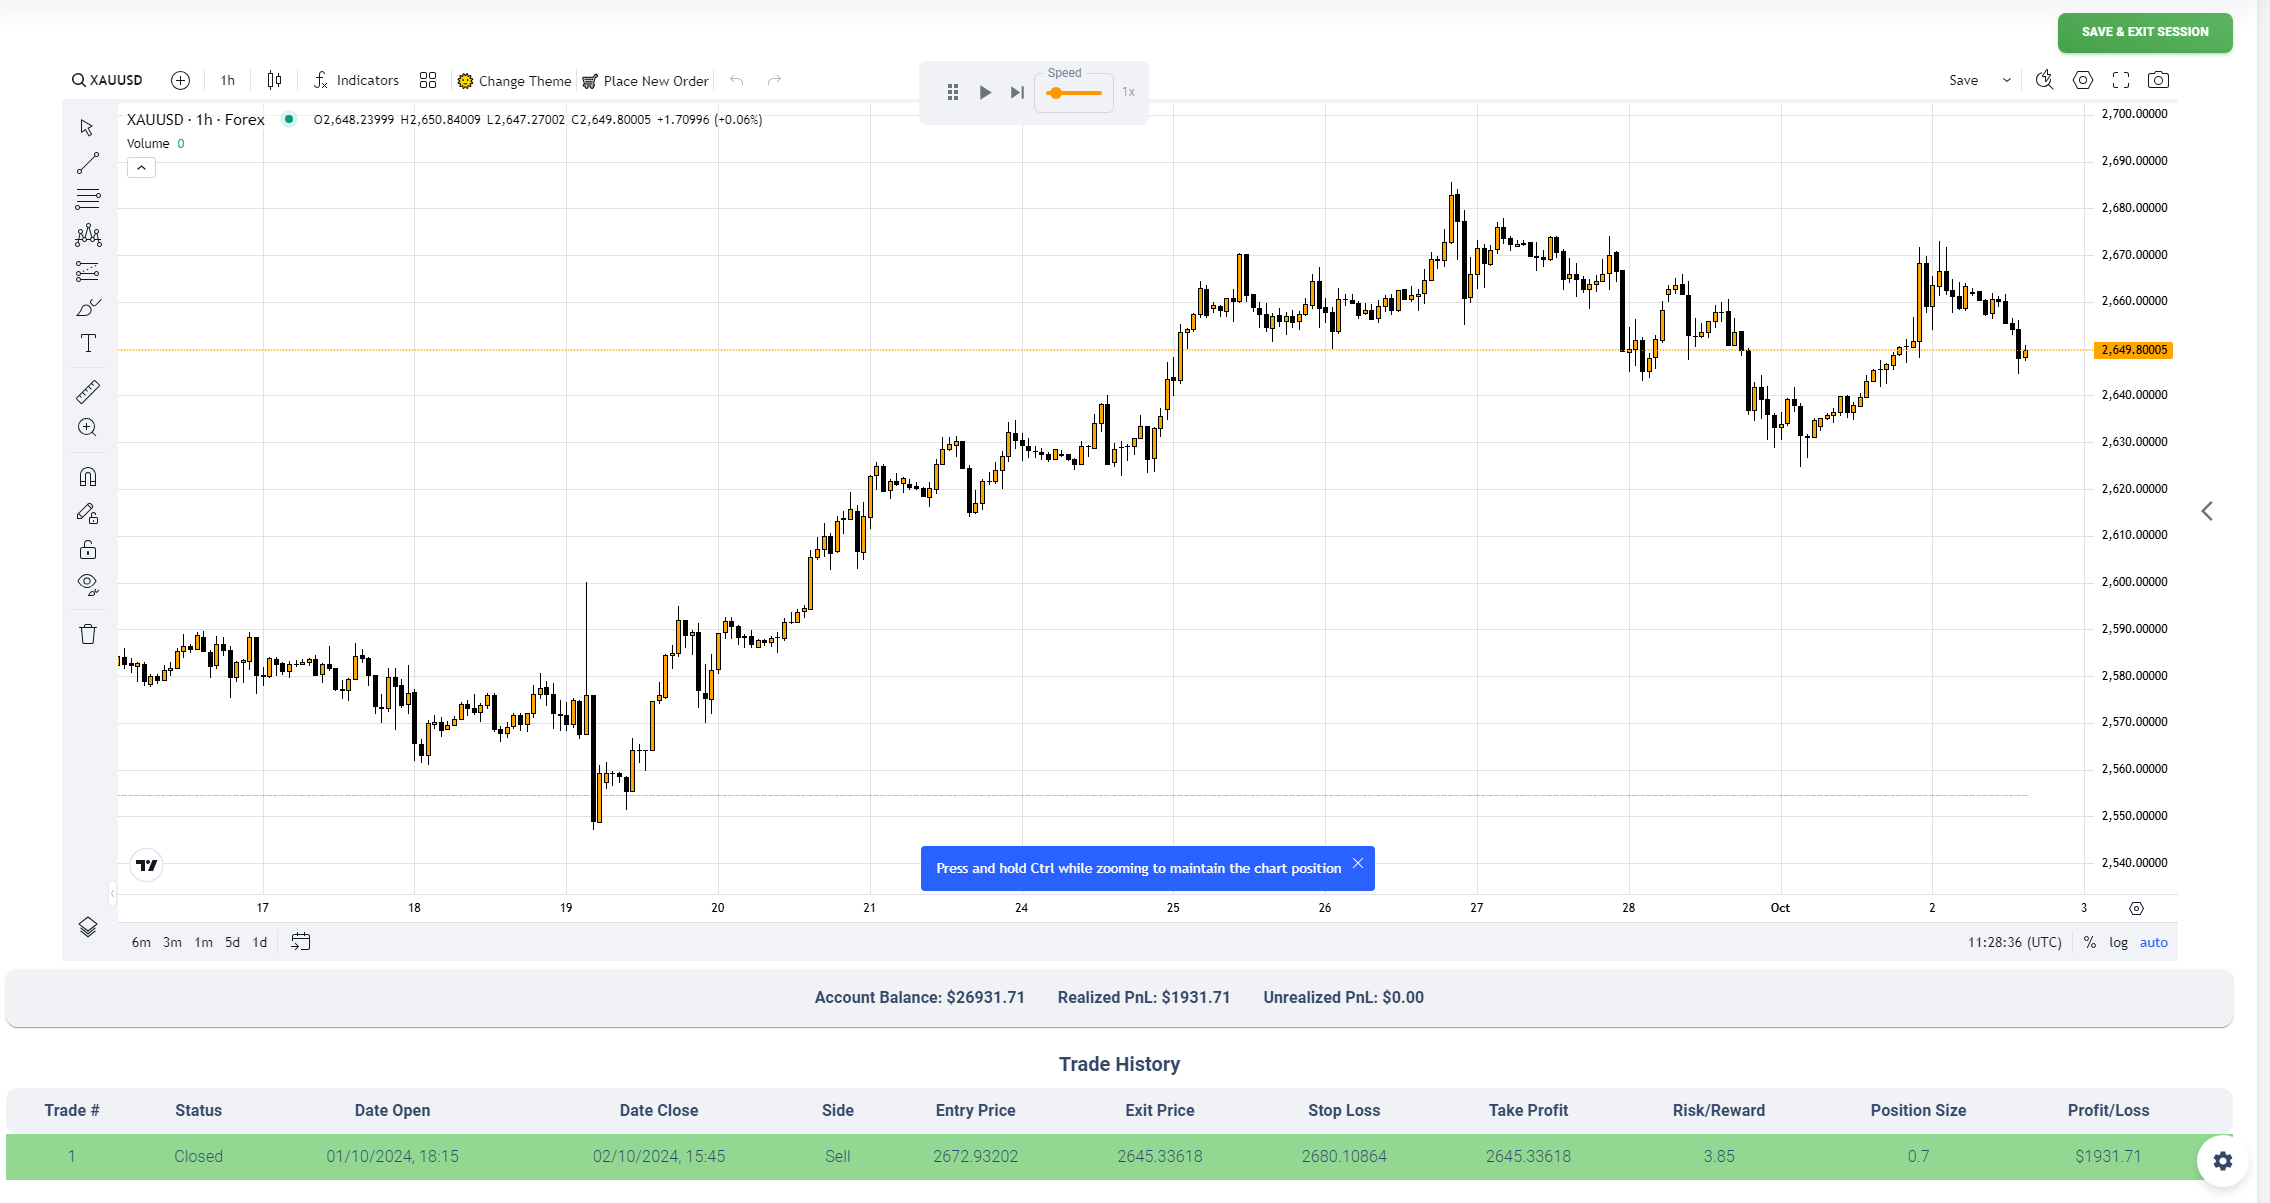
Task: Open XAUUSD symbol search
Action: click(107, 80)
